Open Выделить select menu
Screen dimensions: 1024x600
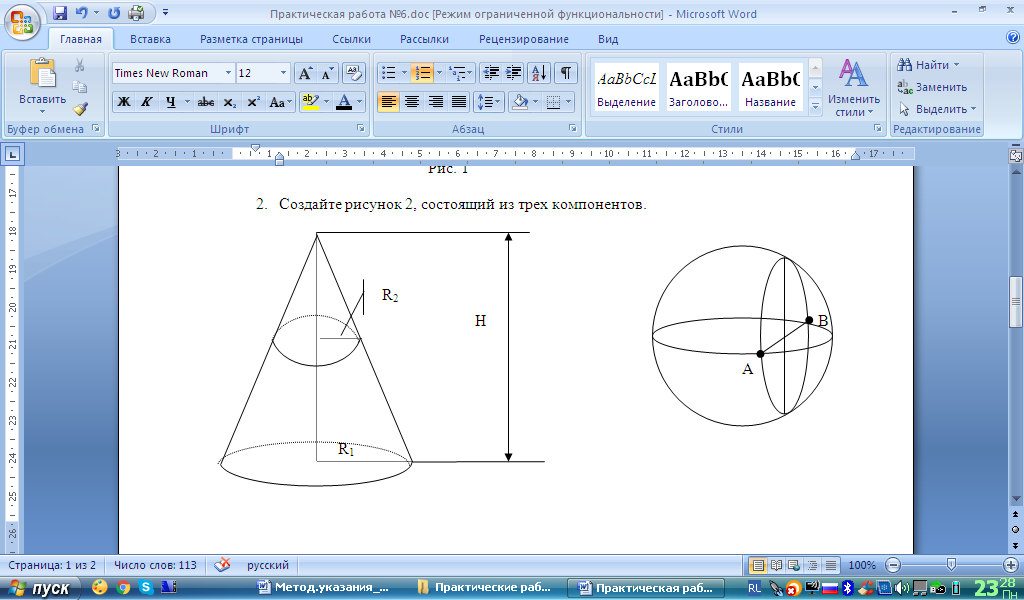click(936, 109)
